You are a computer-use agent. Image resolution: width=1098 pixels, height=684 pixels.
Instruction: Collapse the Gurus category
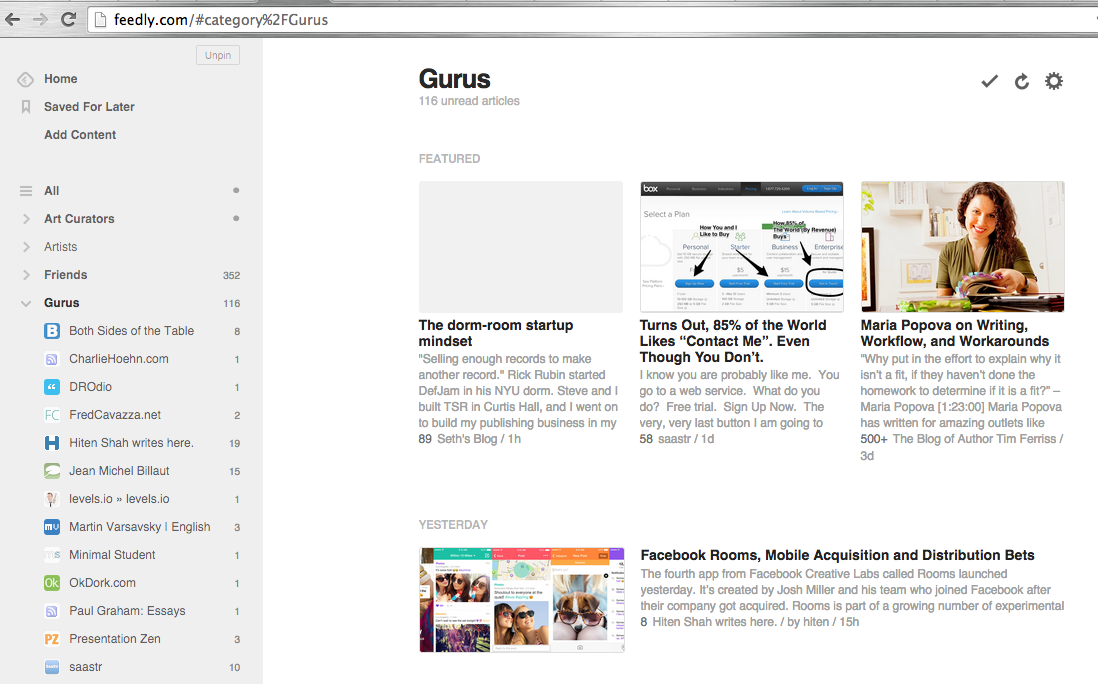(24, 302)
